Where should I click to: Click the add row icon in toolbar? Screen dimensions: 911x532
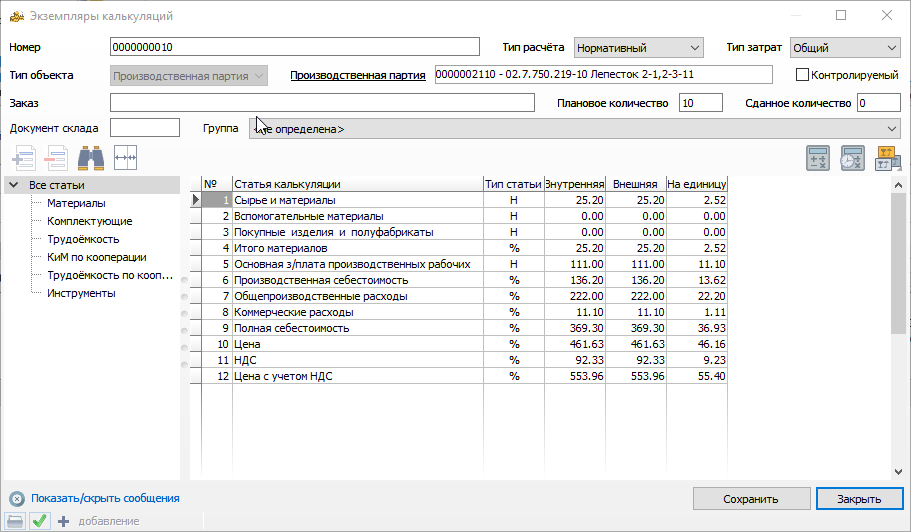coord(23,158)
